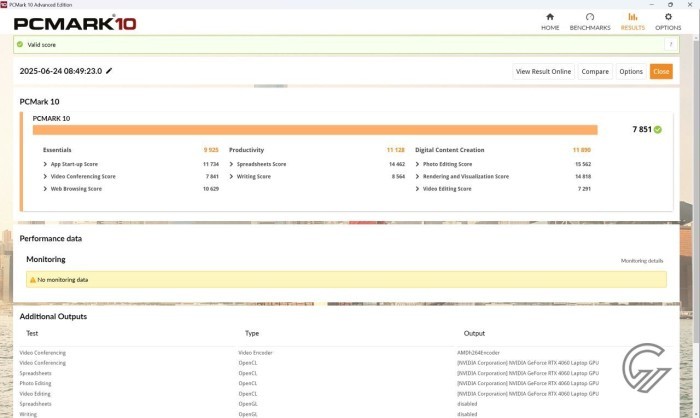Image resolution: width=700 pixels, height=418 pixels.
Task: Click the green check beside 7 851 score
Action: (658, 130)
